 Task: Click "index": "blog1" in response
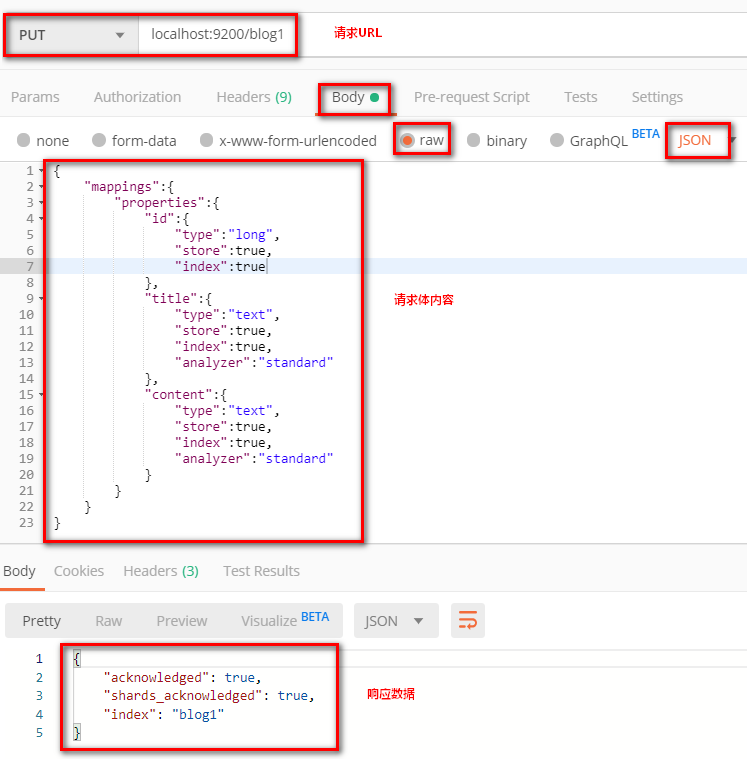click(x=164, y=714)
